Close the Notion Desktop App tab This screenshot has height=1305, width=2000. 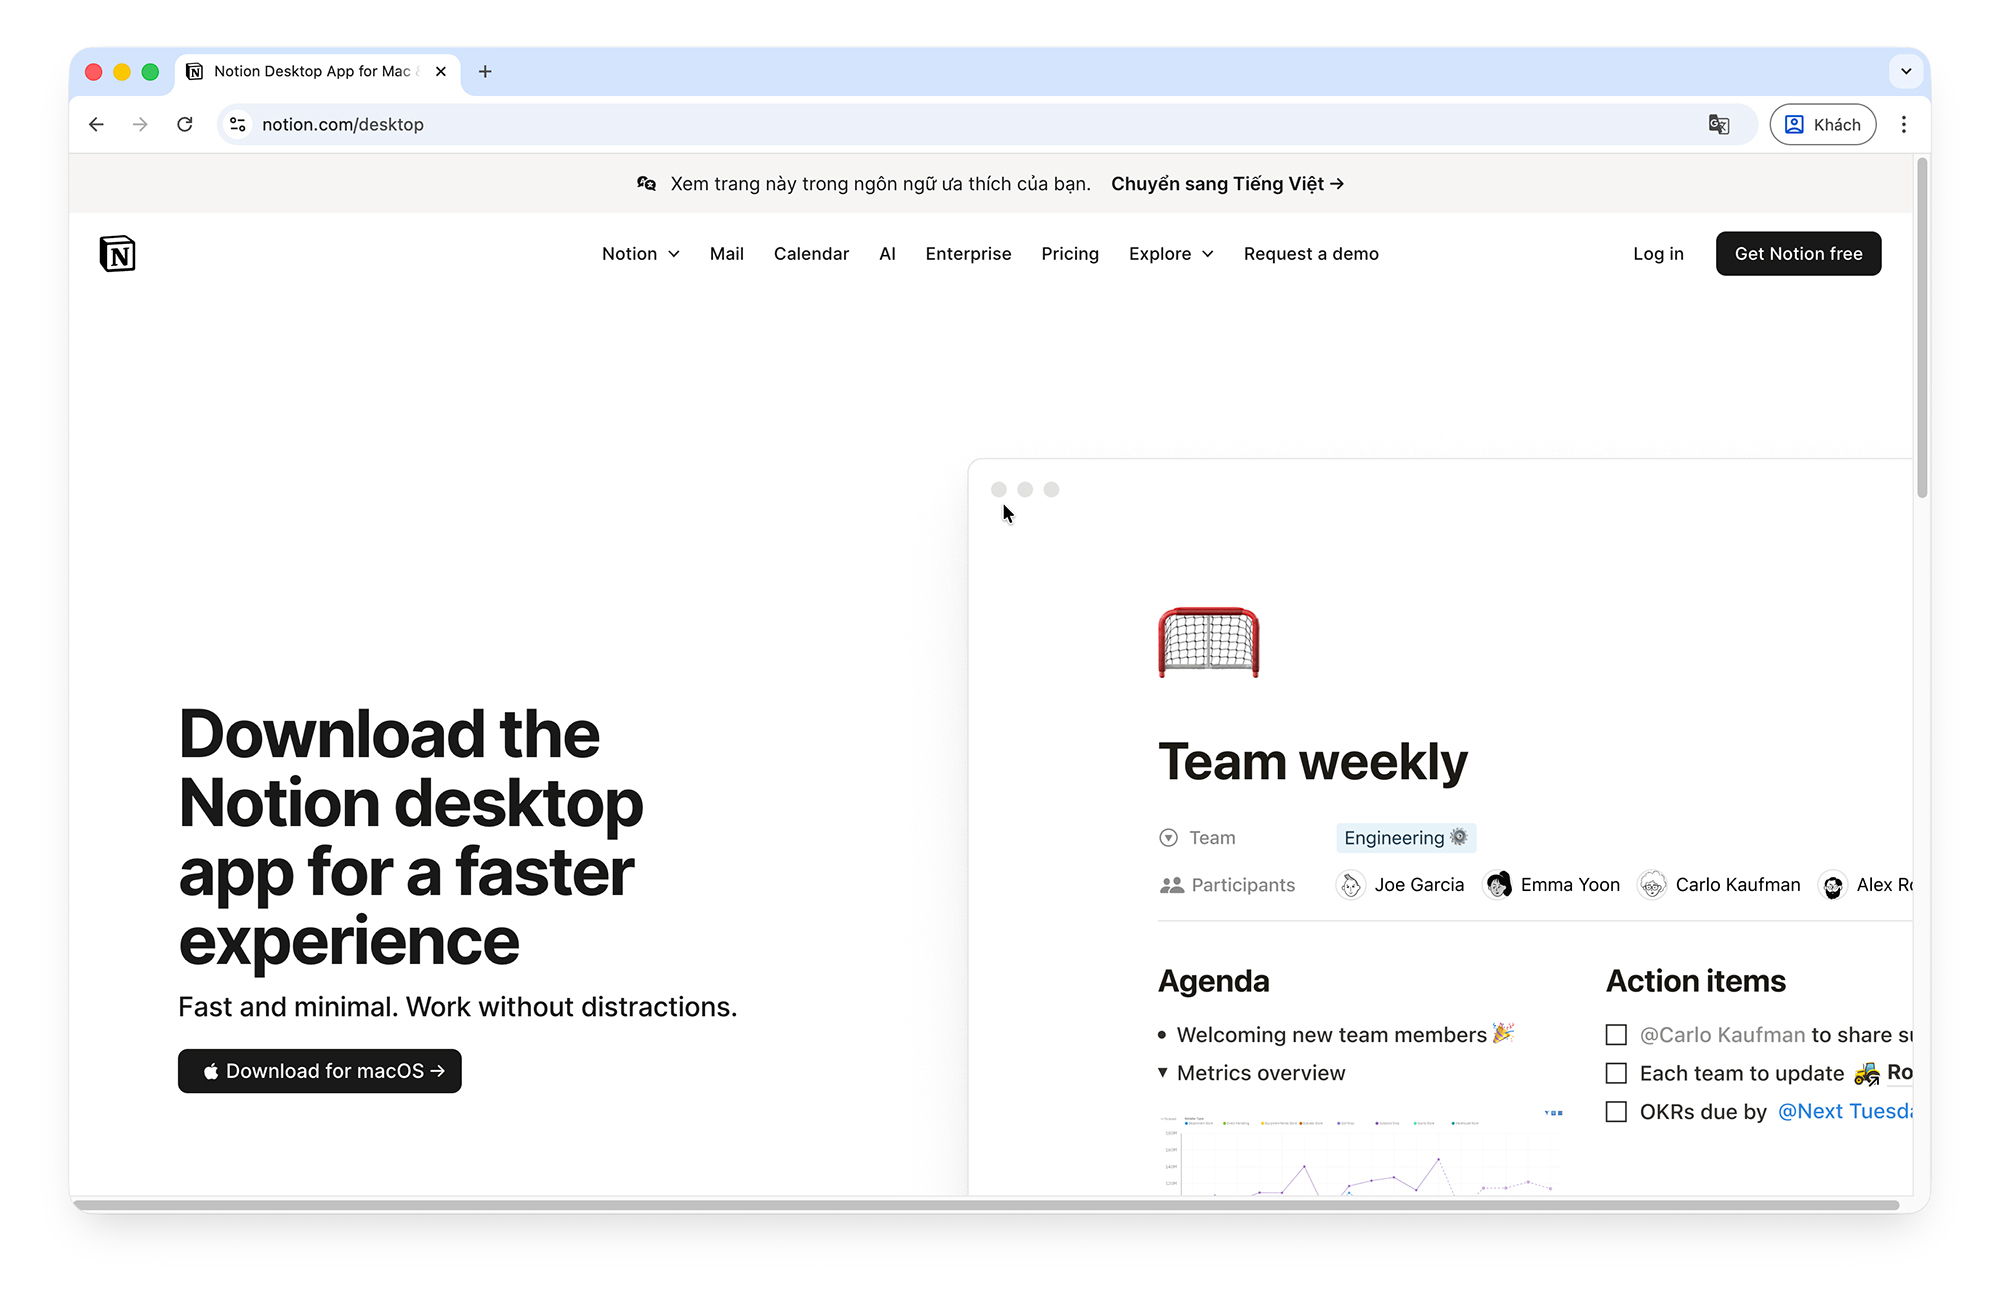(441, 72)
